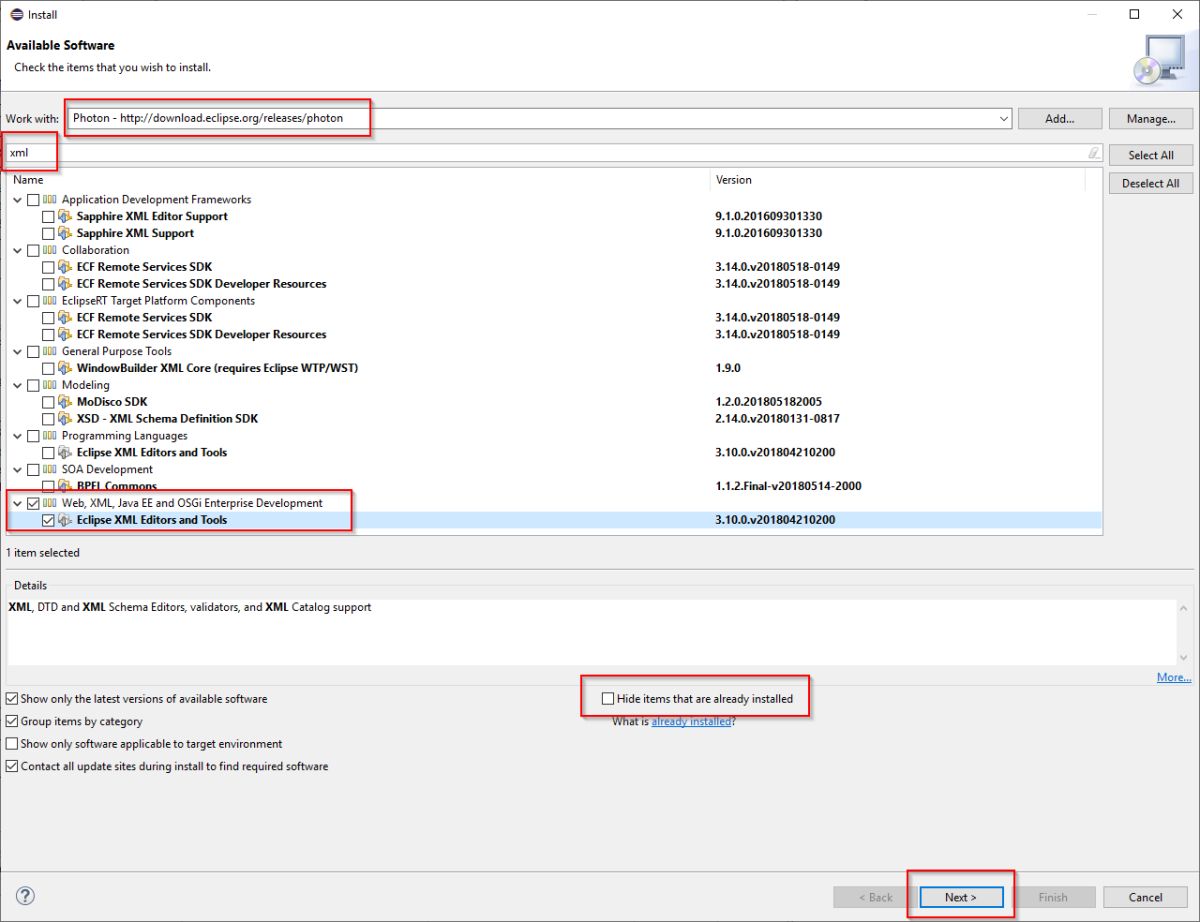Open the already installed link
Viewport: 1200px width, 922px height.
[x=691, y=721]
